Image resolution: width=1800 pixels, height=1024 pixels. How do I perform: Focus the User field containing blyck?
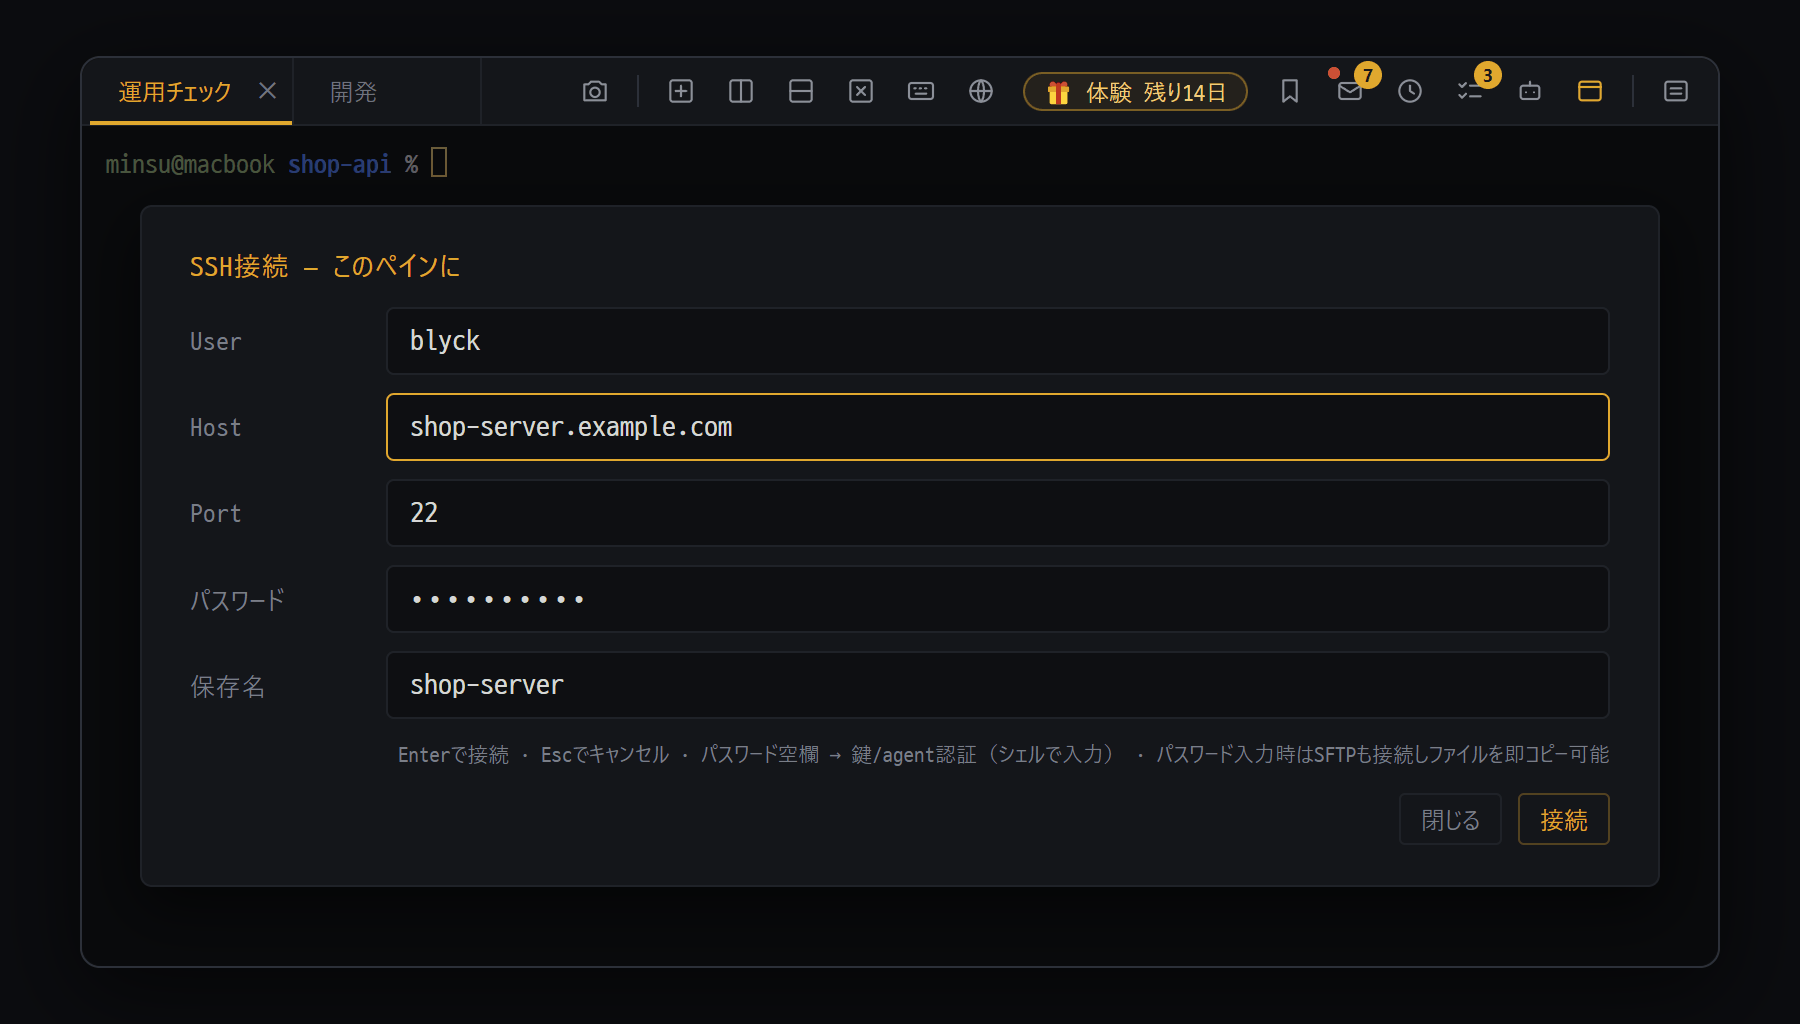coord(998,341)
